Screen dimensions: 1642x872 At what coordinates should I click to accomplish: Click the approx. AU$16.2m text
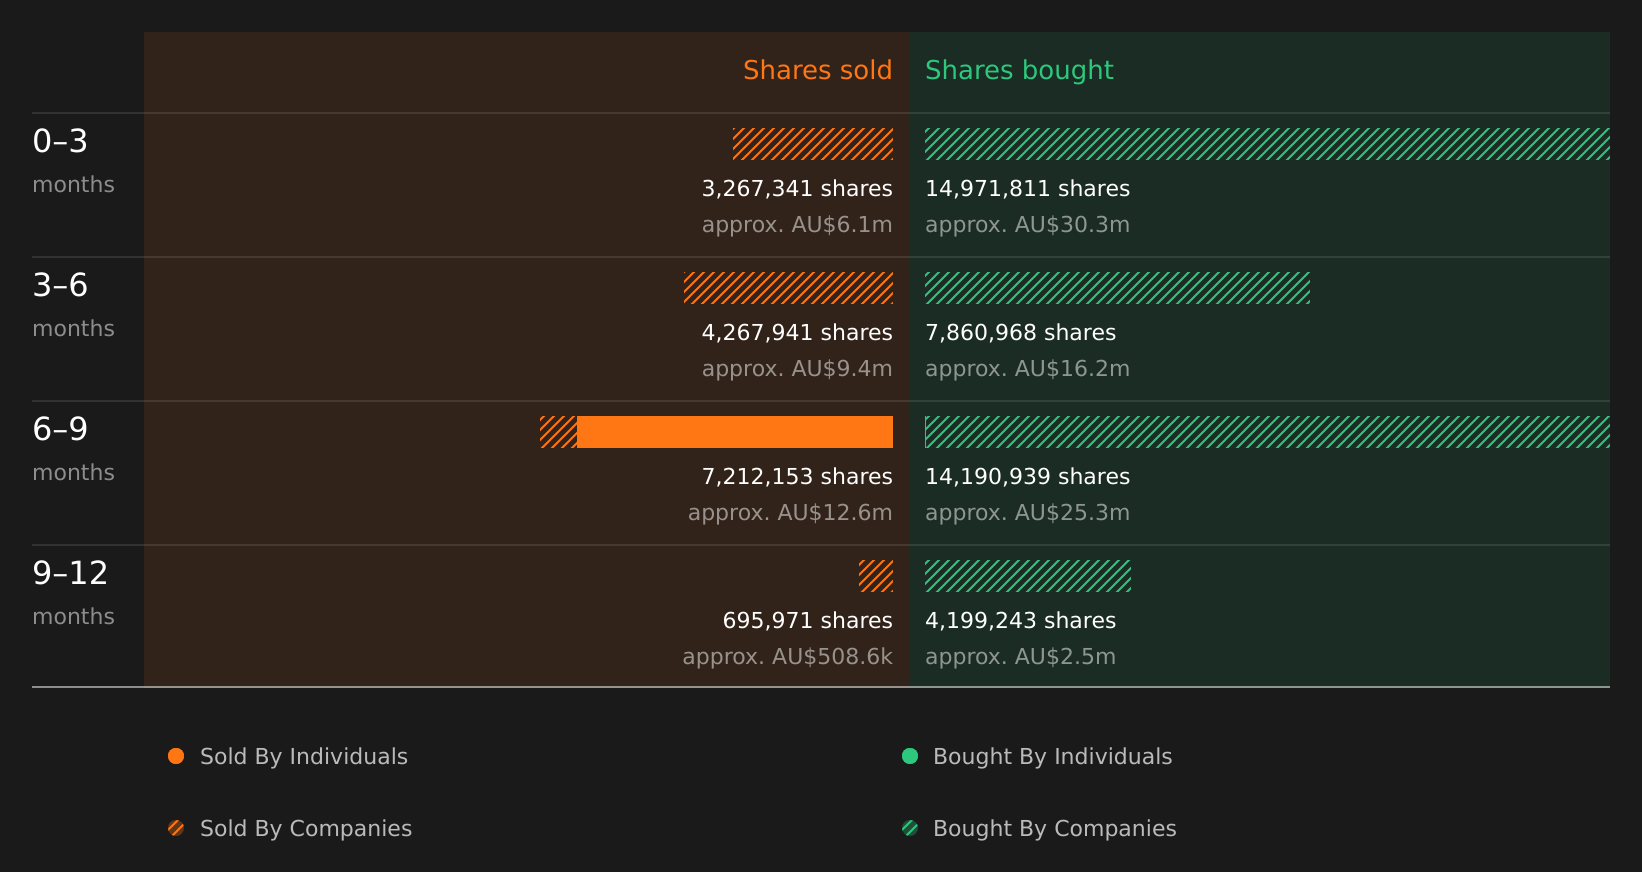coord(1027,369)
